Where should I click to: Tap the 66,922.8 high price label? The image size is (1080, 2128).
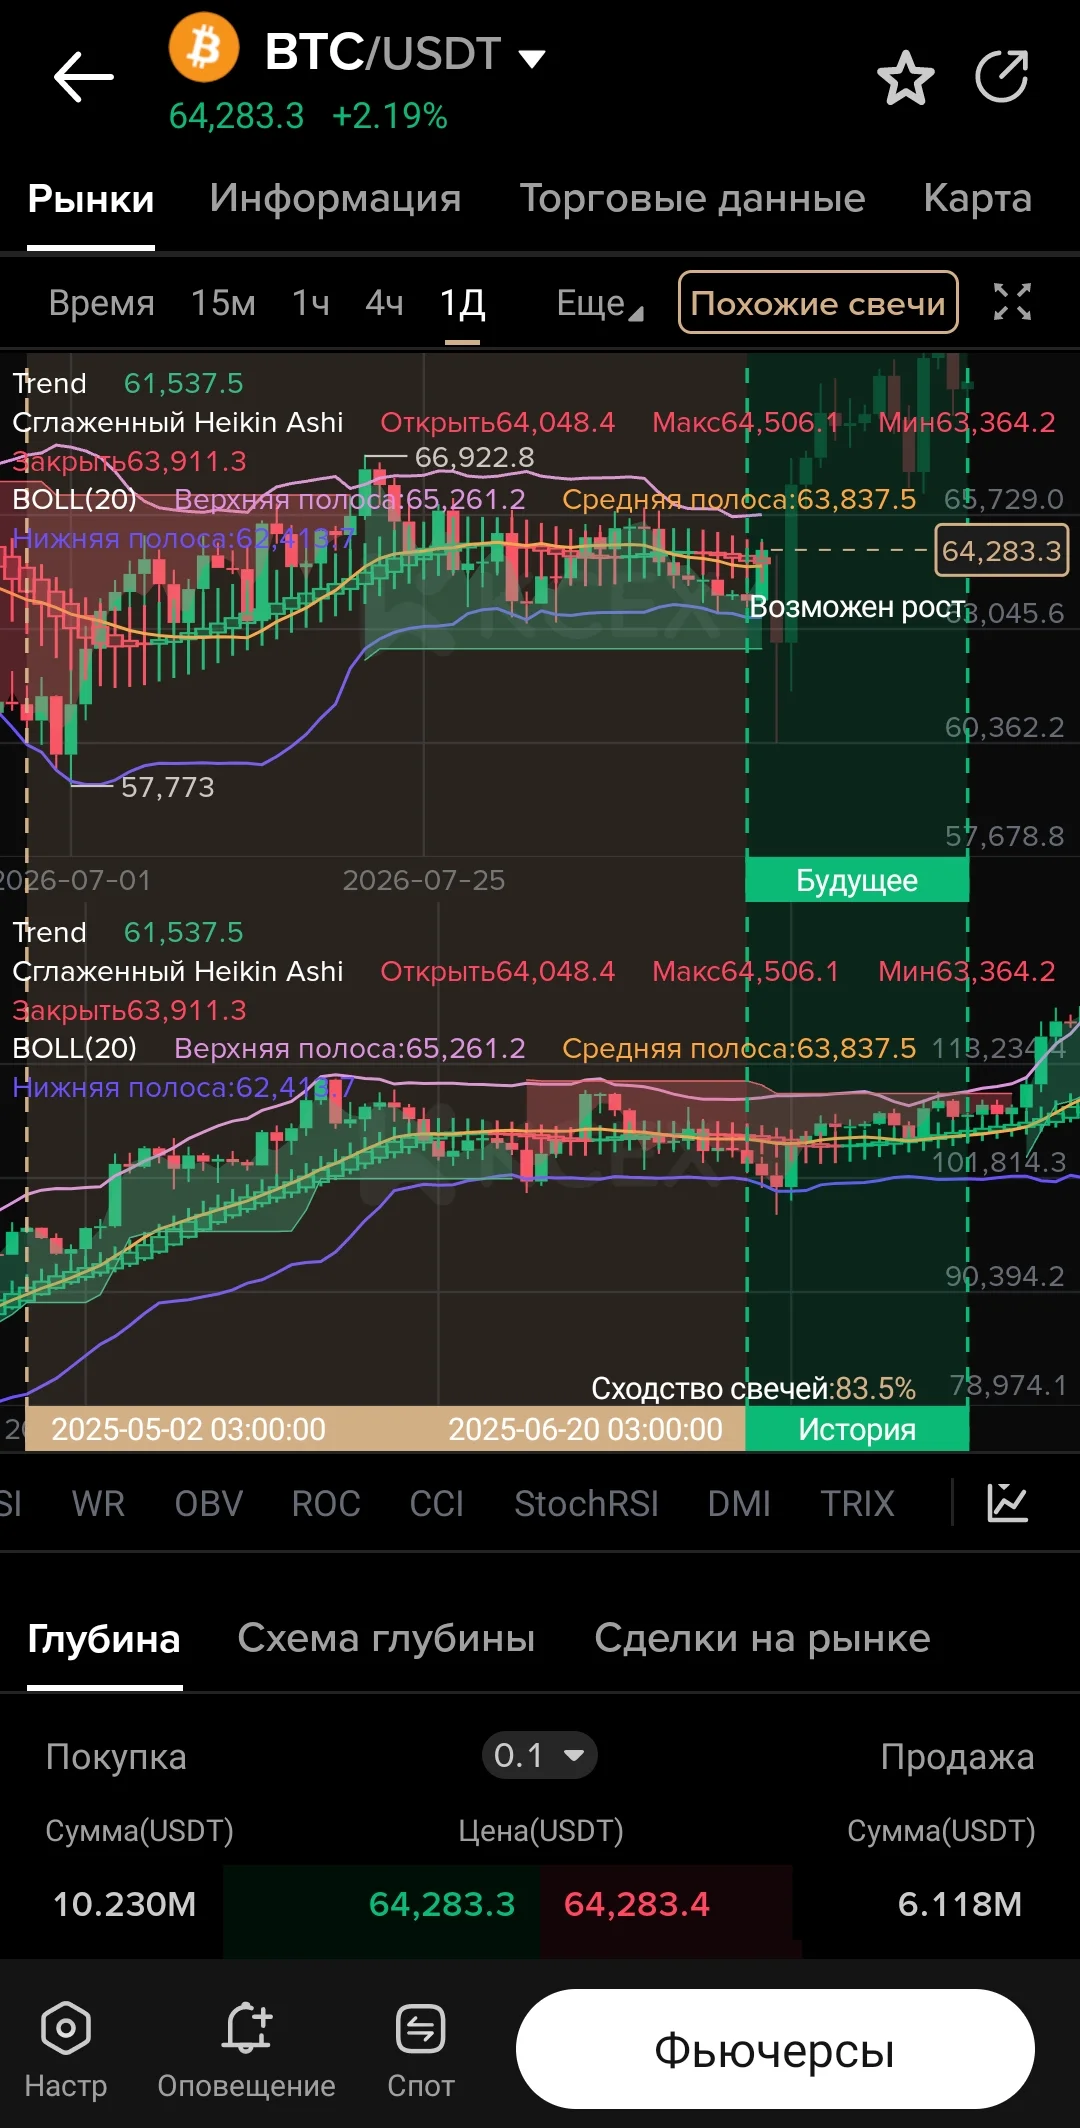[475, 457]
